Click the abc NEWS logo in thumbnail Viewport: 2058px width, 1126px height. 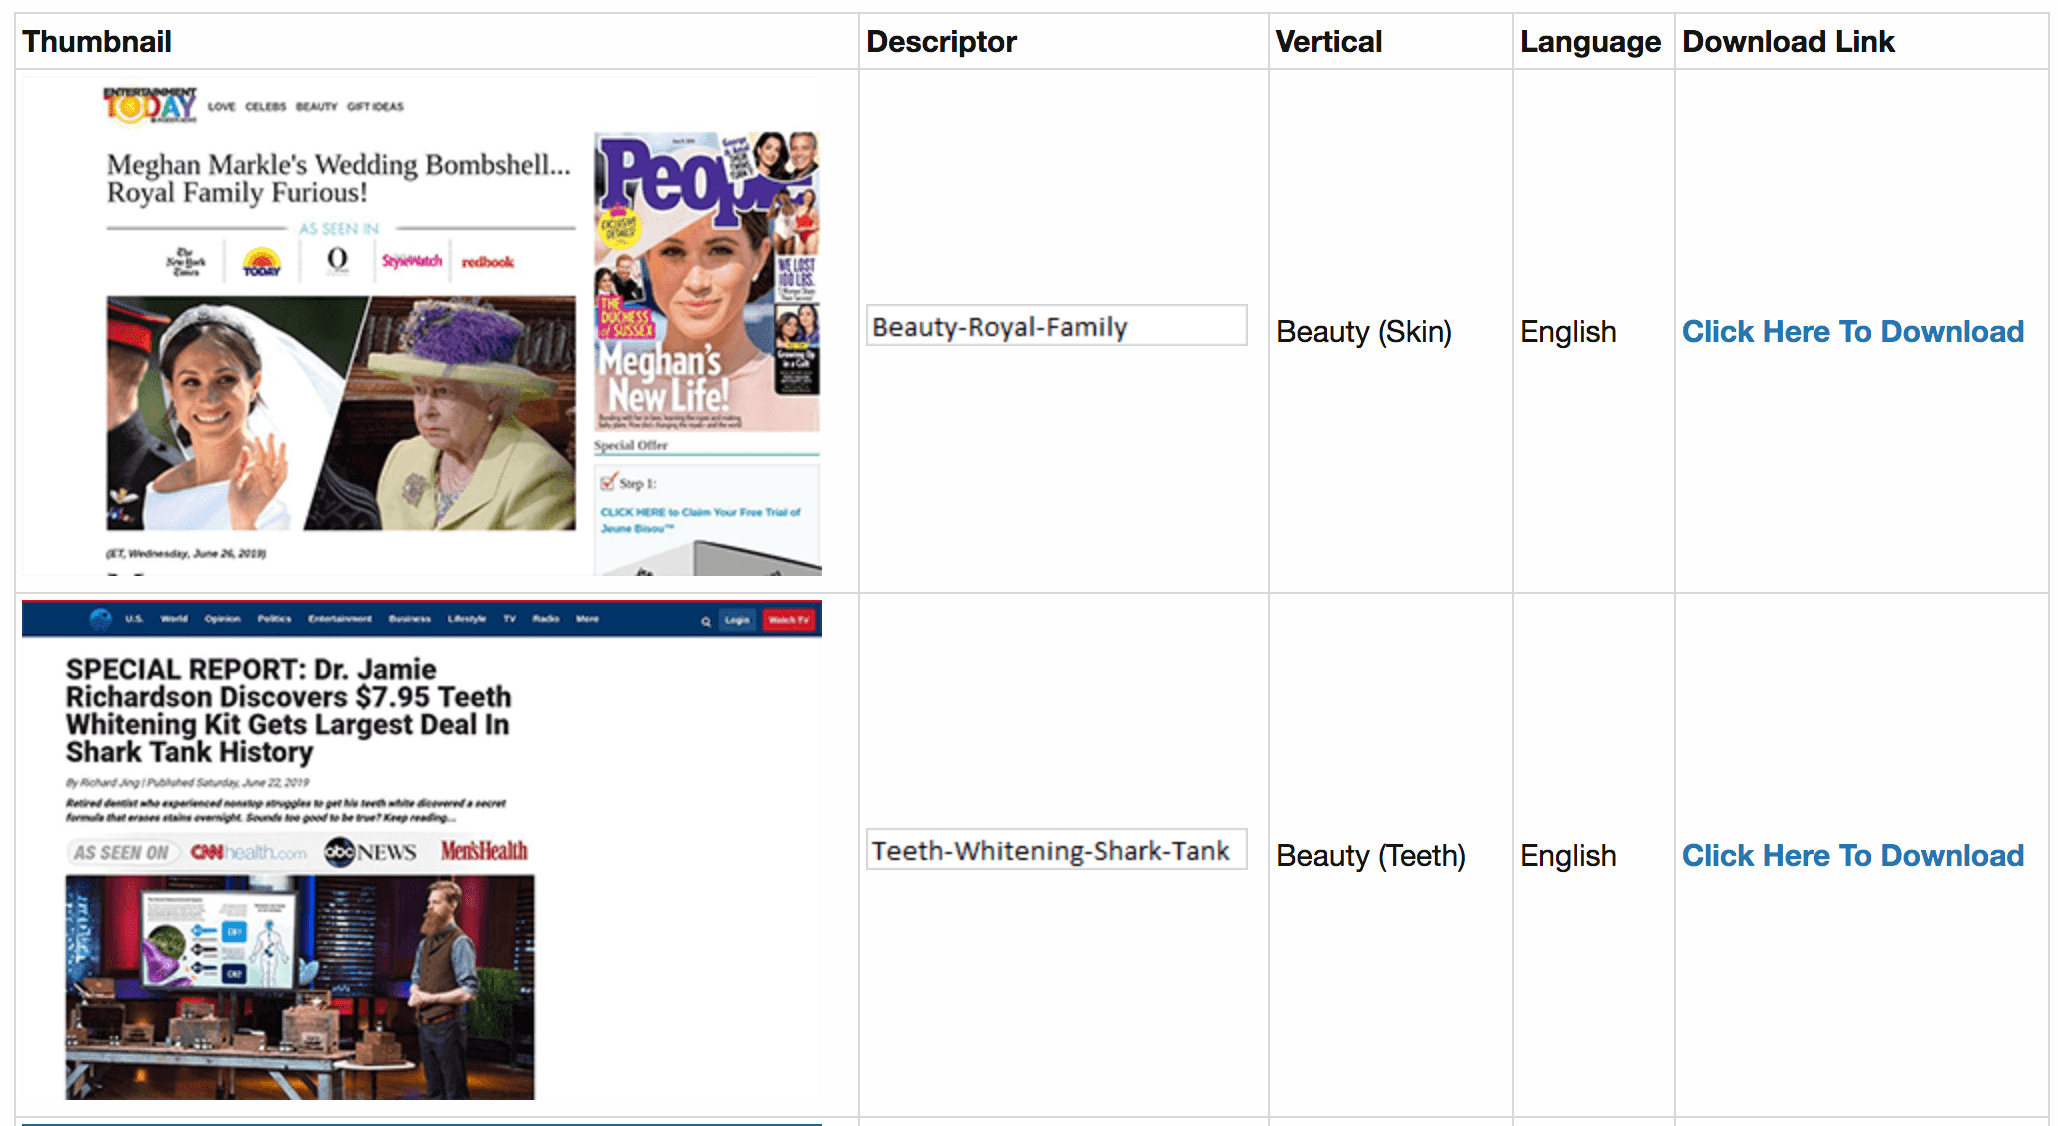(x=370, y=852)
